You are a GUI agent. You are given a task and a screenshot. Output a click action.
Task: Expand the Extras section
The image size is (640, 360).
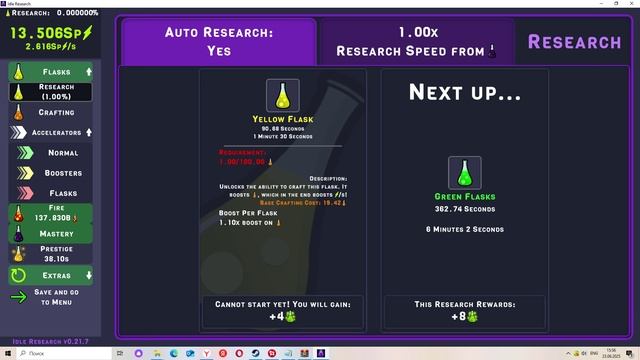coord(51,276)
